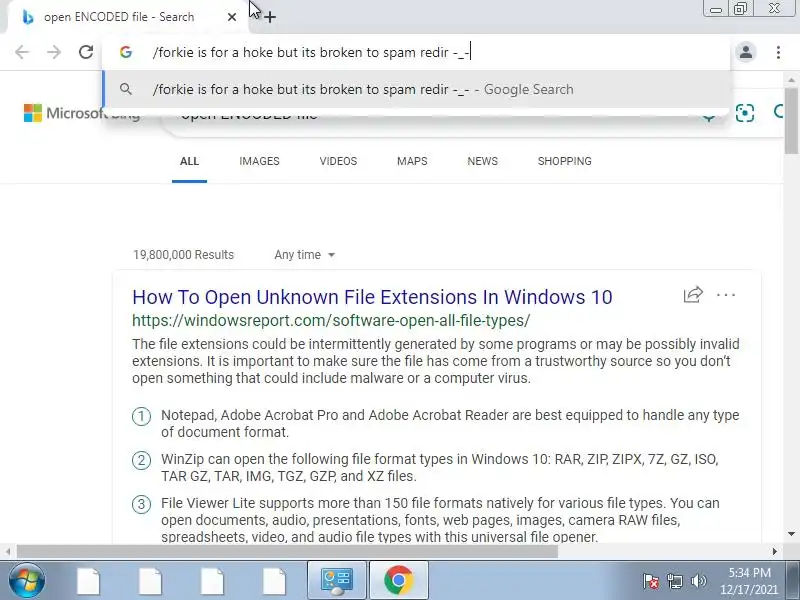Click the scroll-up arrow on the page
The width and height of the screenshot is (800, 600).
tap(791, 80)
